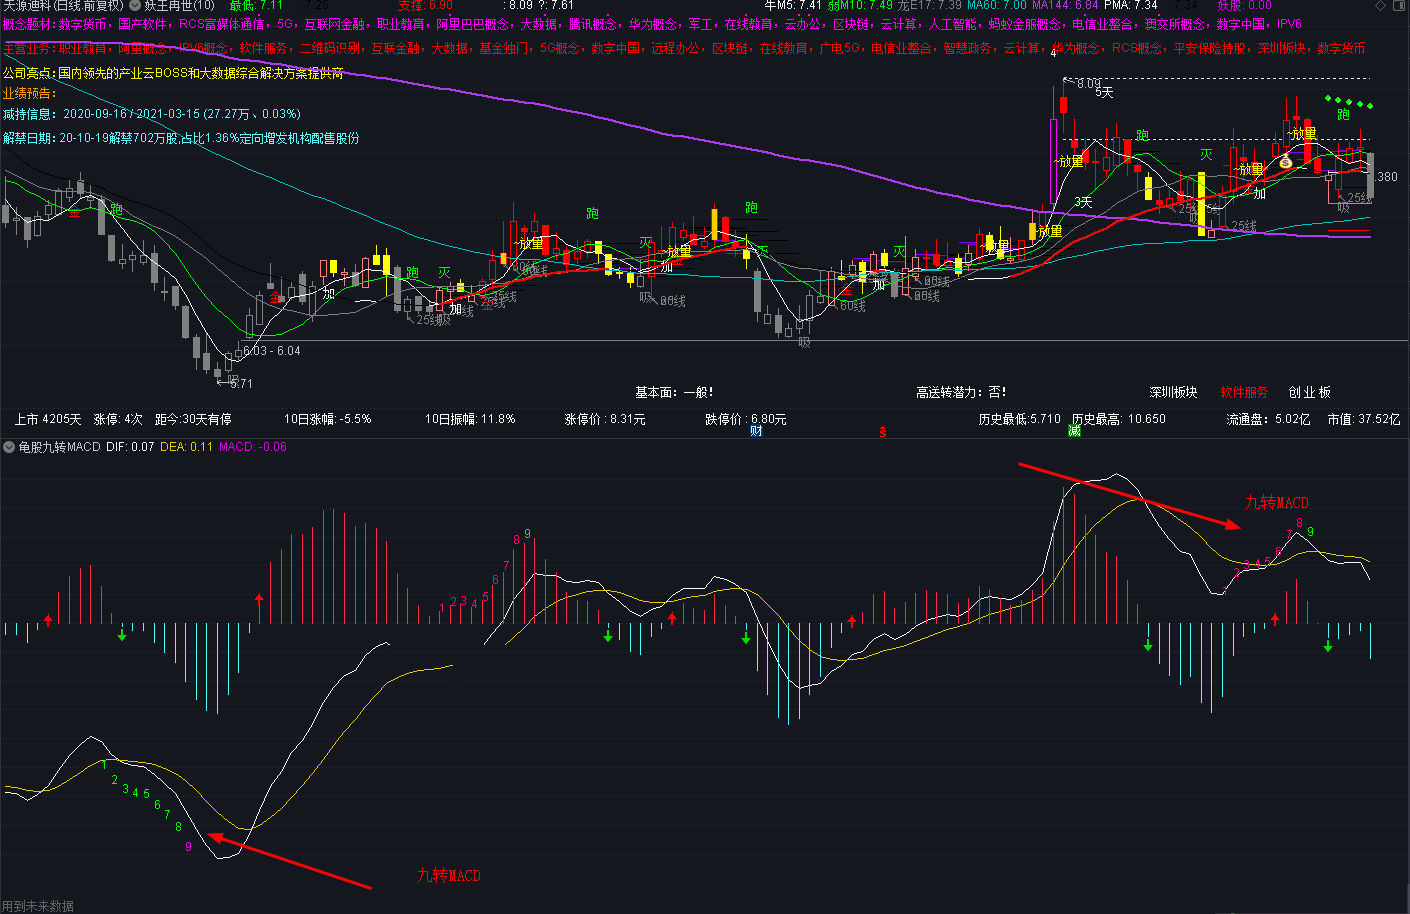Click the 涨停价: 8.31元 statistic
Image resolution: width=1410 pixels, height=914 pixels.
605,419
